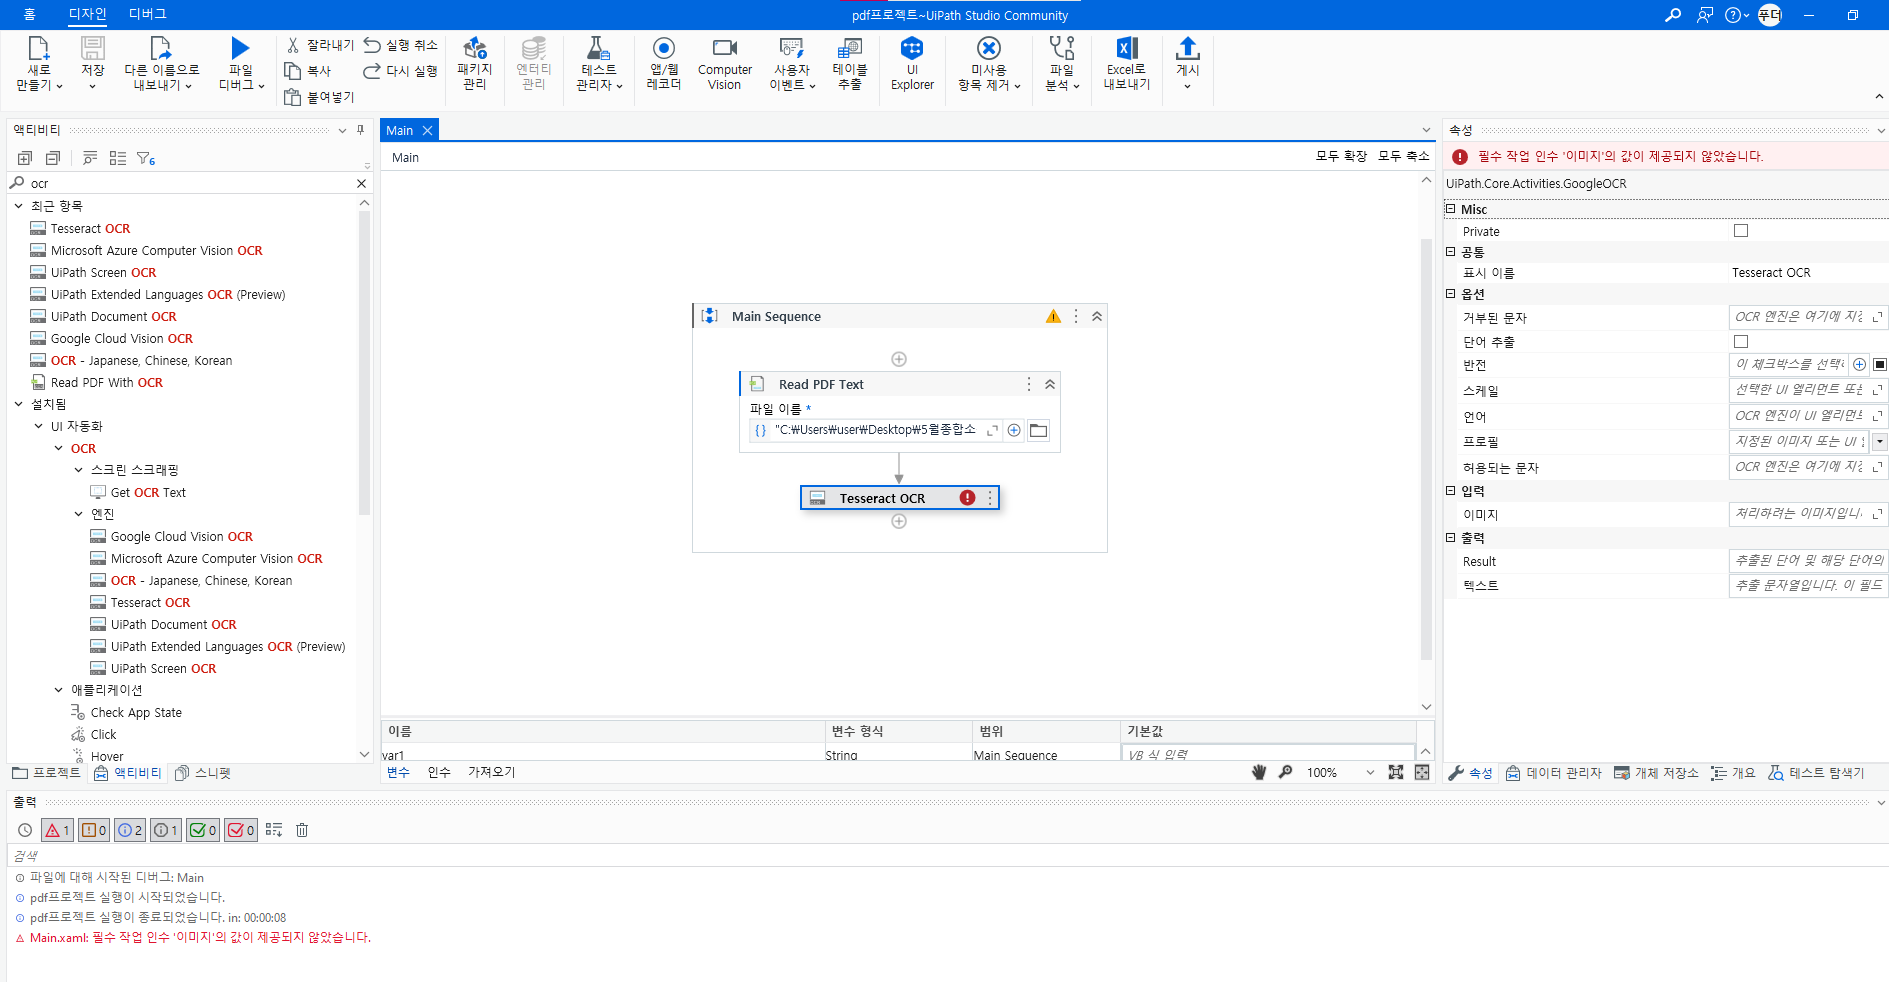This screenshot has height=982, width=1889.
Task: Toggle the error filter showing 1
Action: [x=57, y=830]
